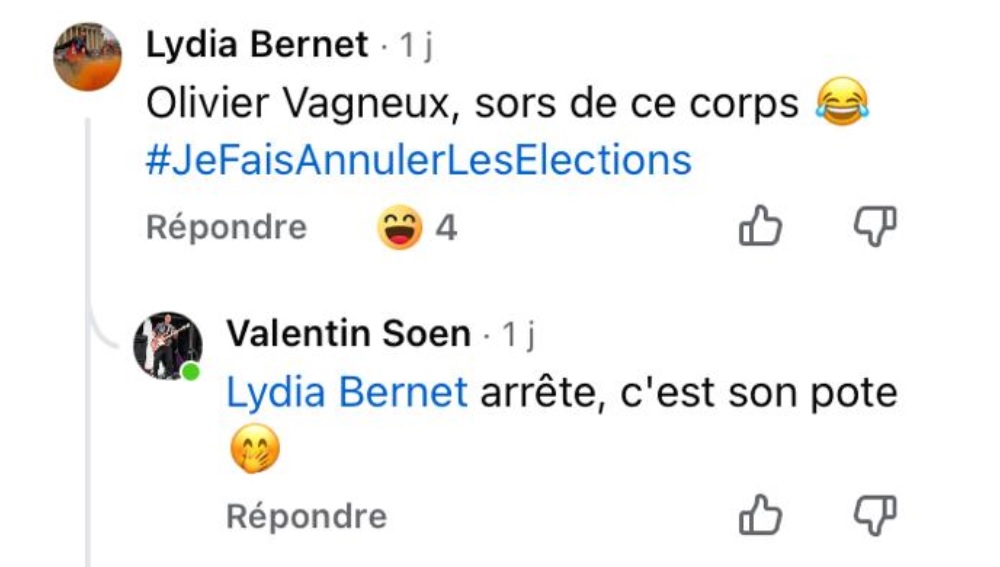Reply to Lydia Bernet's comment via Répondre
The image size is (1000, 567).
(x=226, y=228)
